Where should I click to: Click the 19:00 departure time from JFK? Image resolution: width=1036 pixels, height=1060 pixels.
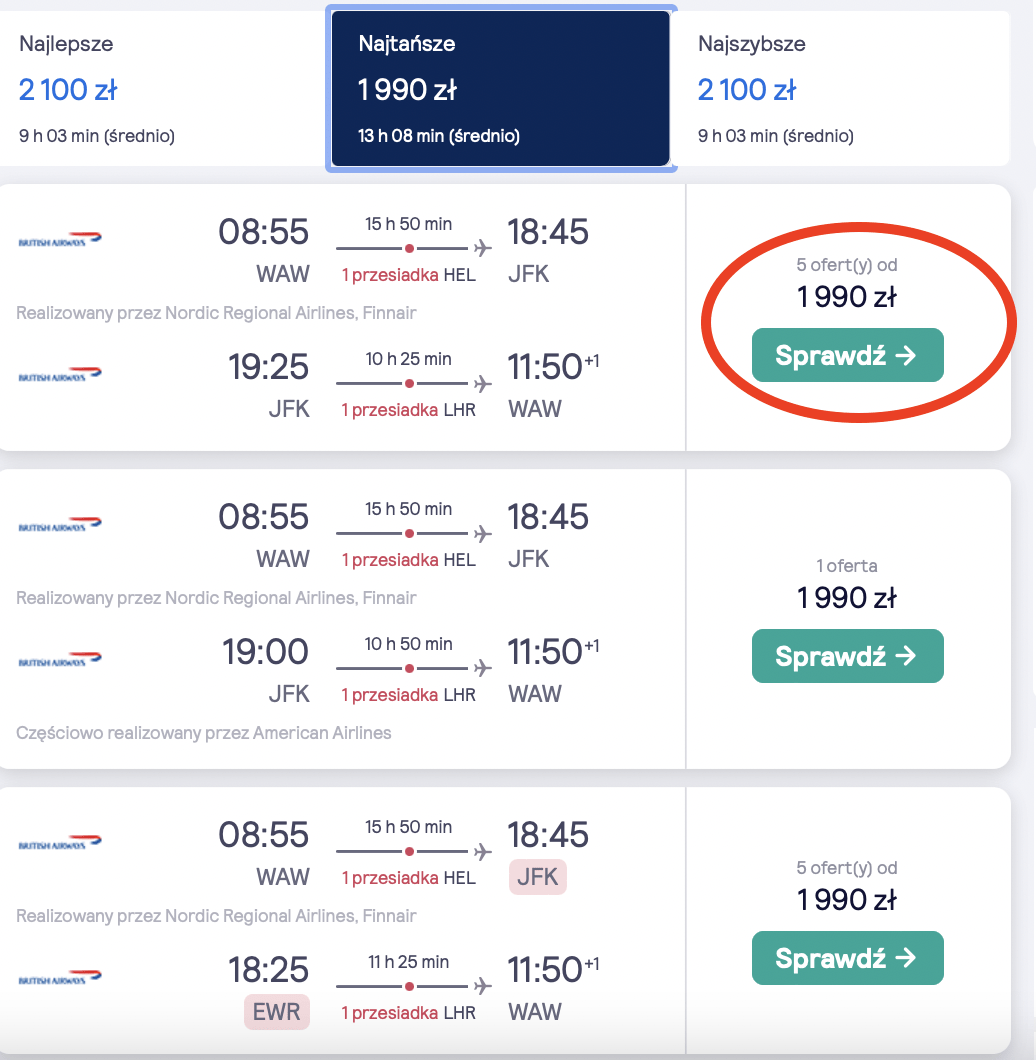(265, 653)
